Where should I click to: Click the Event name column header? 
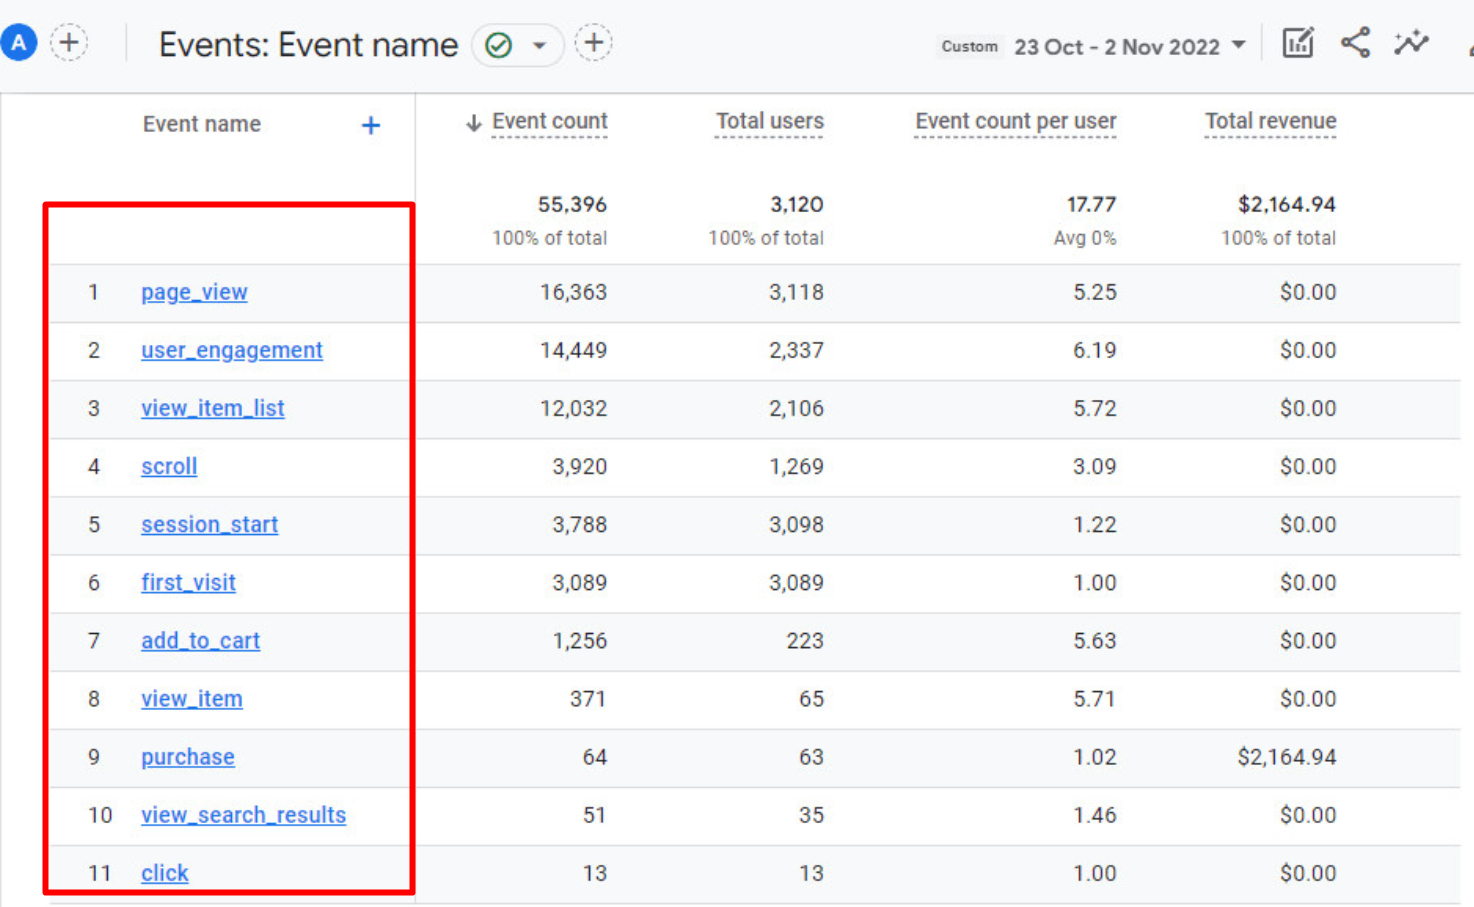pyautogui.click(x=201, y=124)
